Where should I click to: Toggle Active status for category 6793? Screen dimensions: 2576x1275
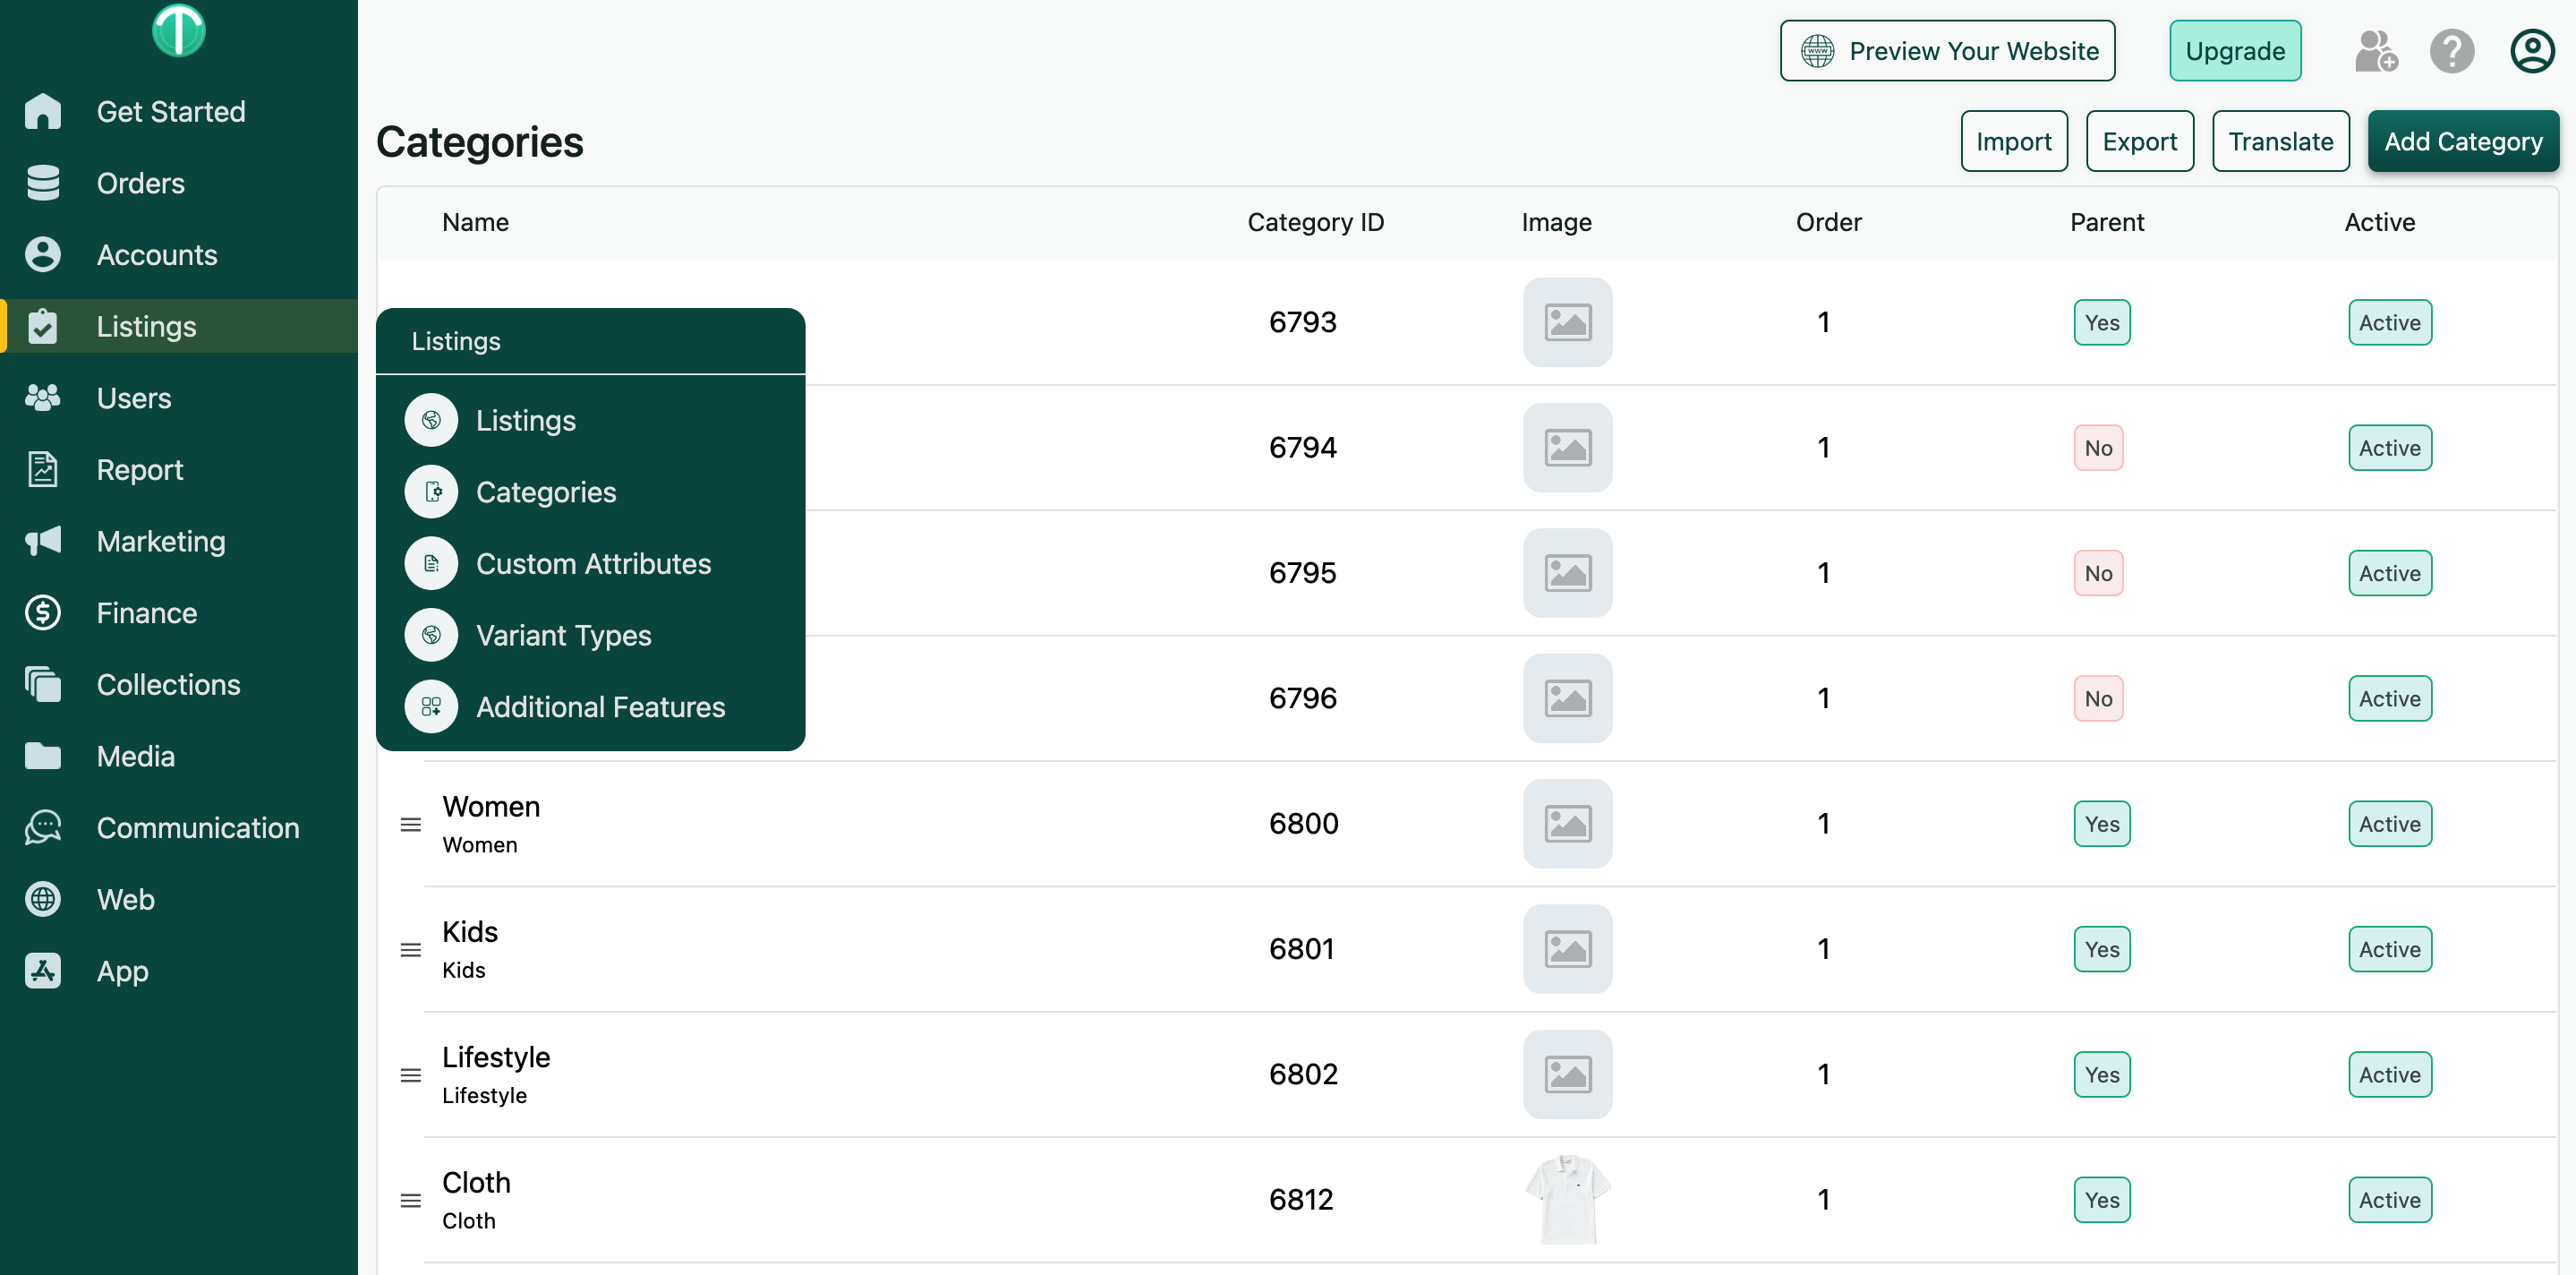[x=2389, y=323]
